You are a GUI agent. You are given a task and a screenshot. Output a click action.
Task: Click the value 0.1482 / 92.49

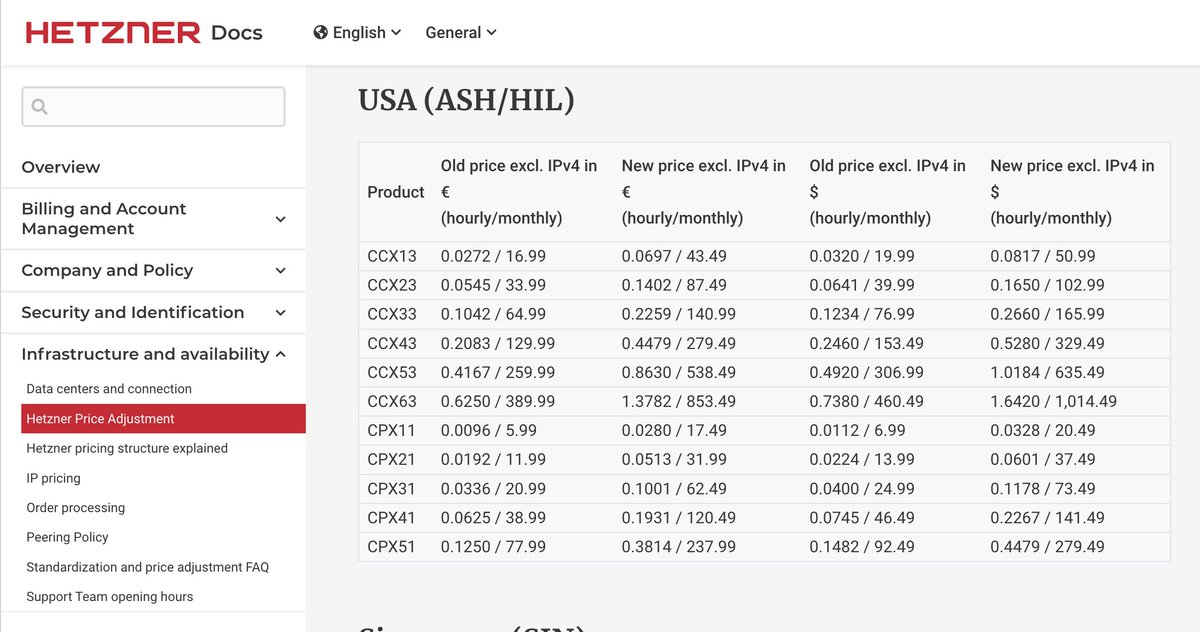pos(862,547)
